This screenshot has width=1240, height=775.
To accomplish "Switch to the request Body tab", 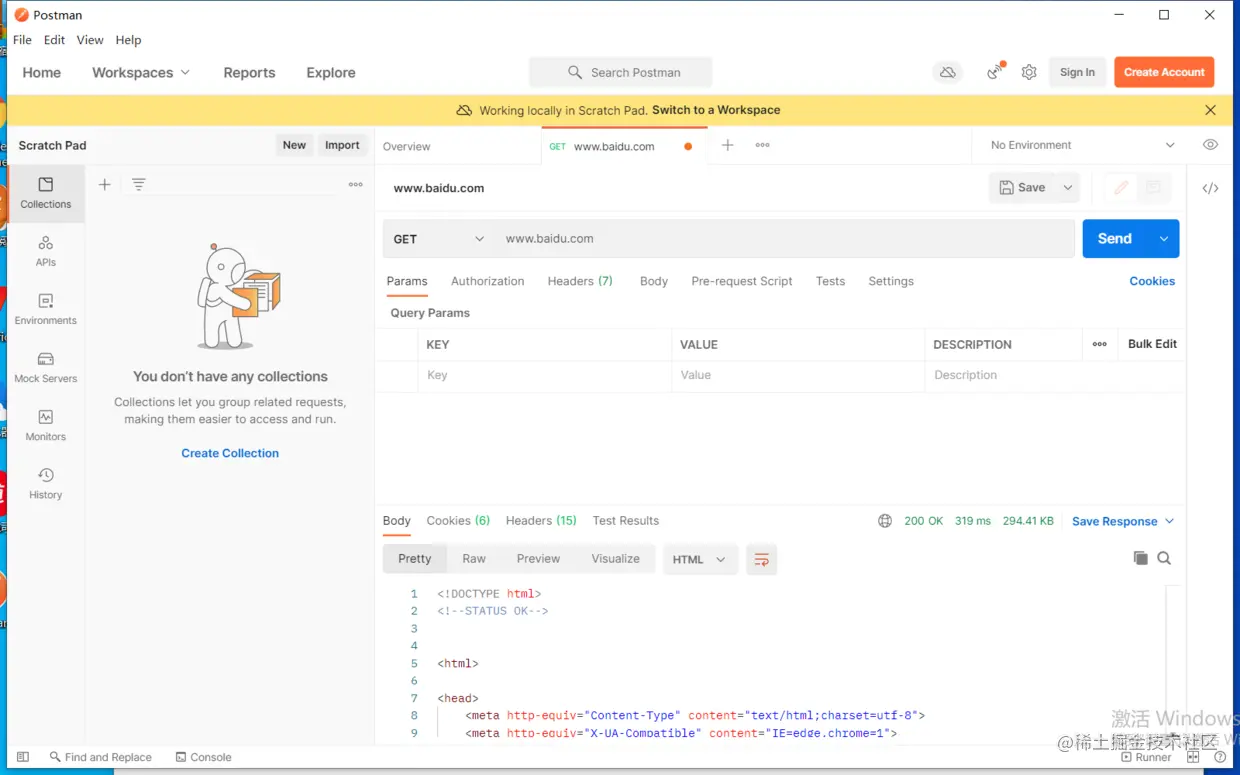I will tap(654, 281).
